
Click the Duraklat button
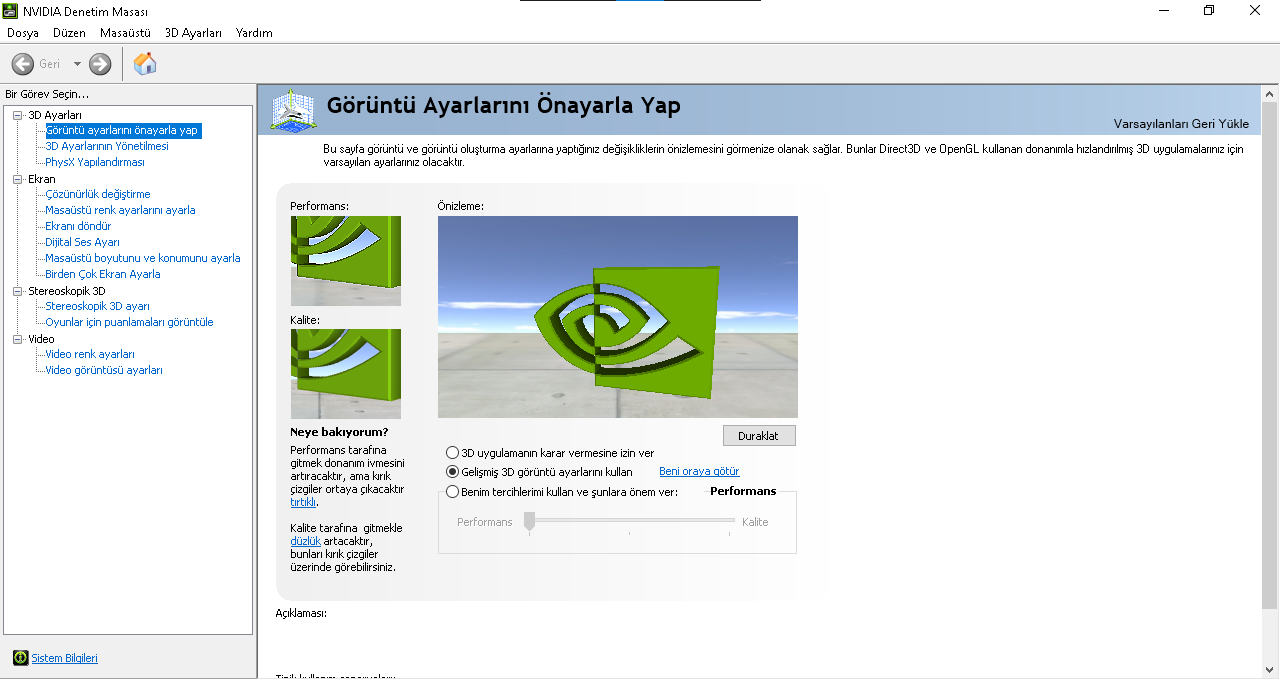click(x=759, y=436)
